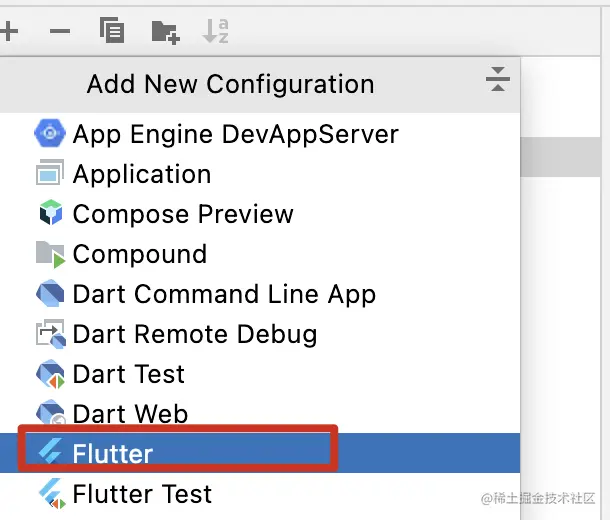Click the create new folder icon
Screen dimensions: 610x520
point(165,32)
